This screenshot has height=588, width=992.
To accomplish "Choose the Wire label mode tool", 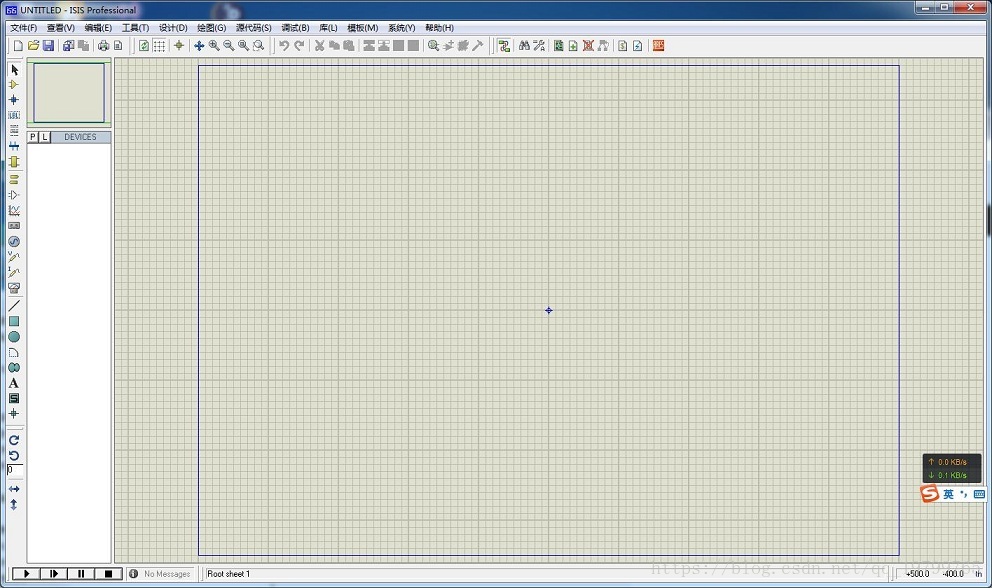I will tap(14, 115).
